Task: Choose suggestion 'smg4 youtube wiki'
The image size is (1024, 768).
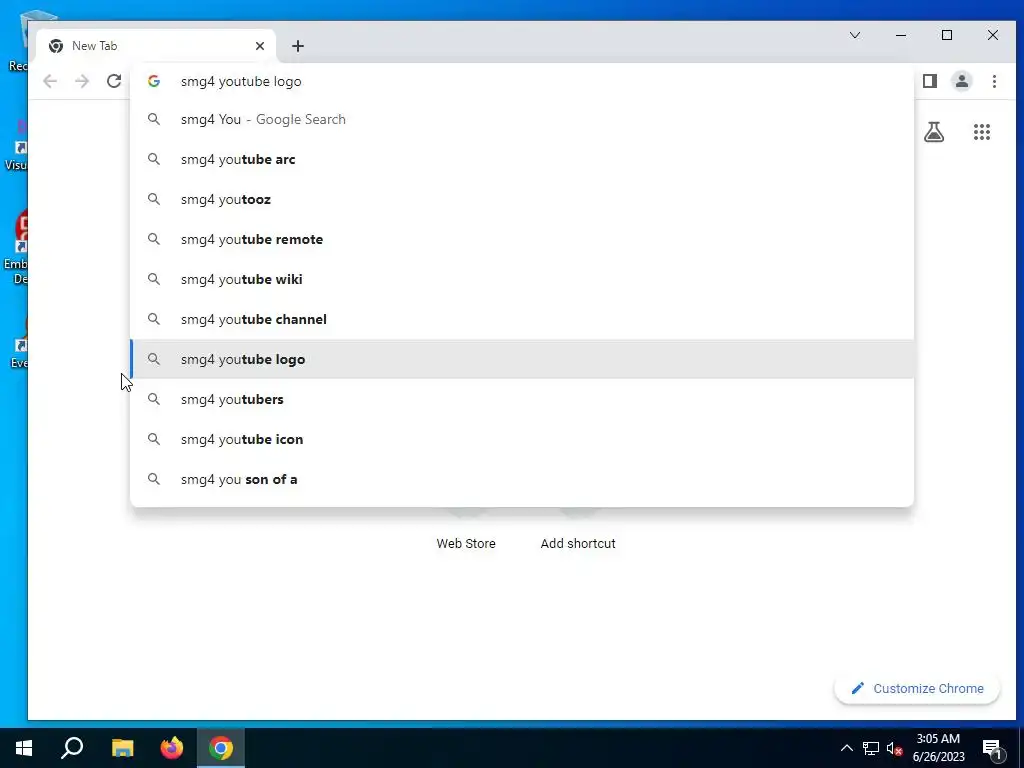Action: pos(522,279)
